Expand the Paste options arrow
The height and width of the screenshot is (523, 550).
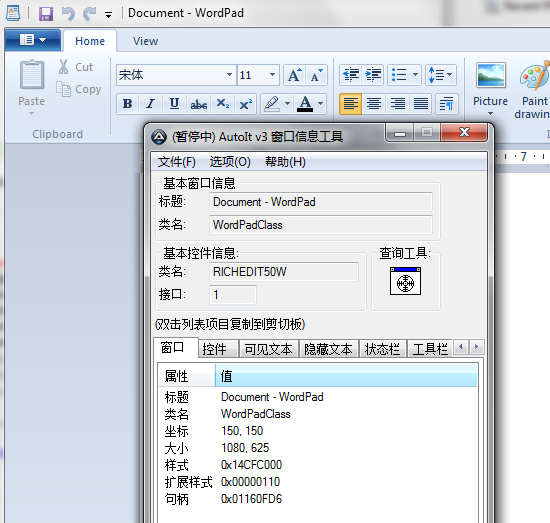32,113
